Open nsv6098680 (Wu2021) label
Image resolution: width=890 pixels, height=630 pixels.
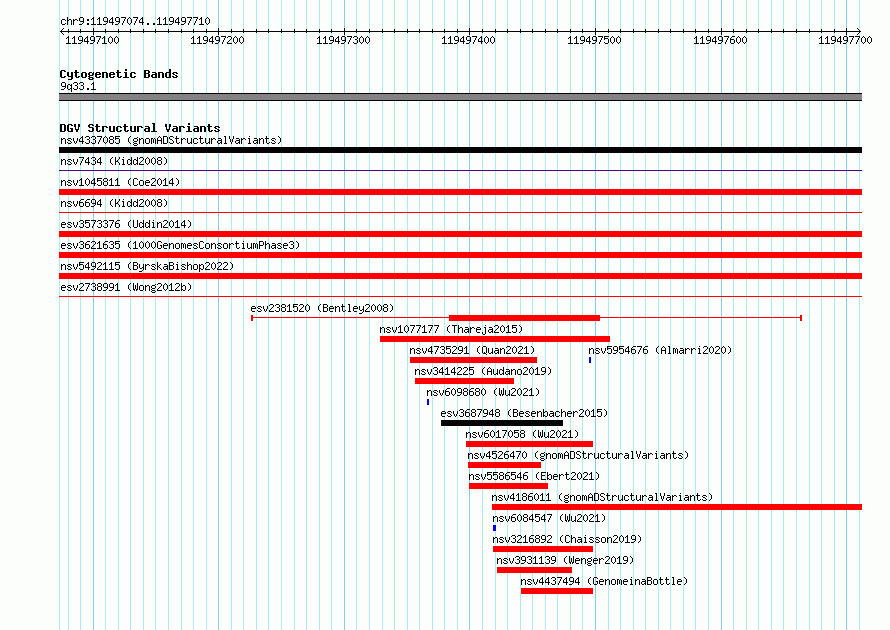point(483,392)
